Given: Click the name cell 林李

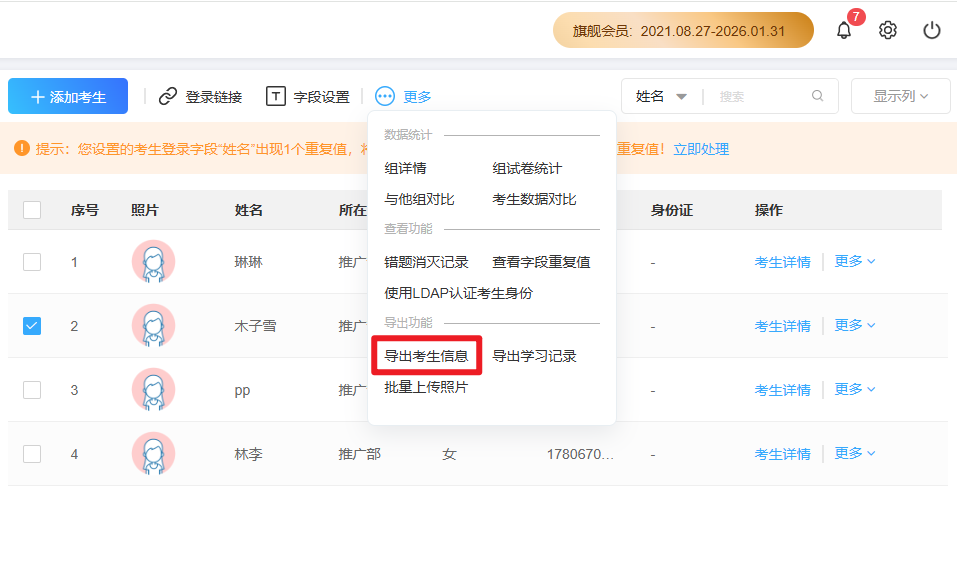Looking at the screenshot, I should click(x=248, y=454).
